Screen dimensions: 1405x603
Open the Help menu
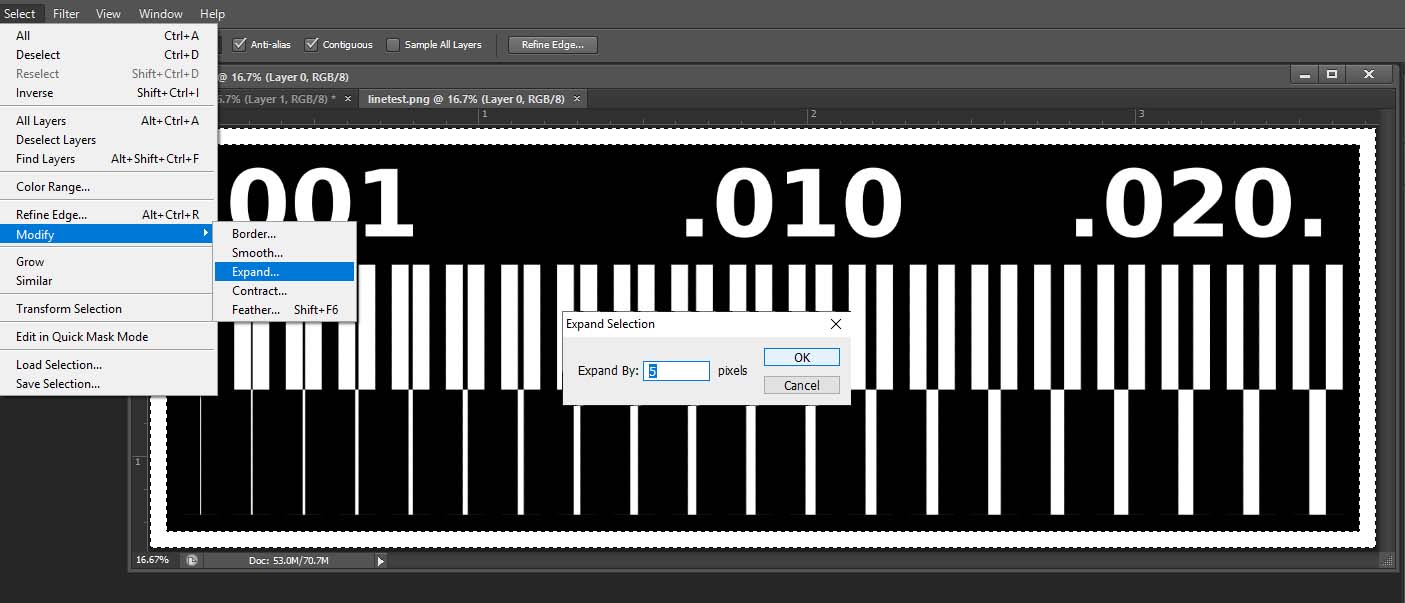[x=212, y=14]
